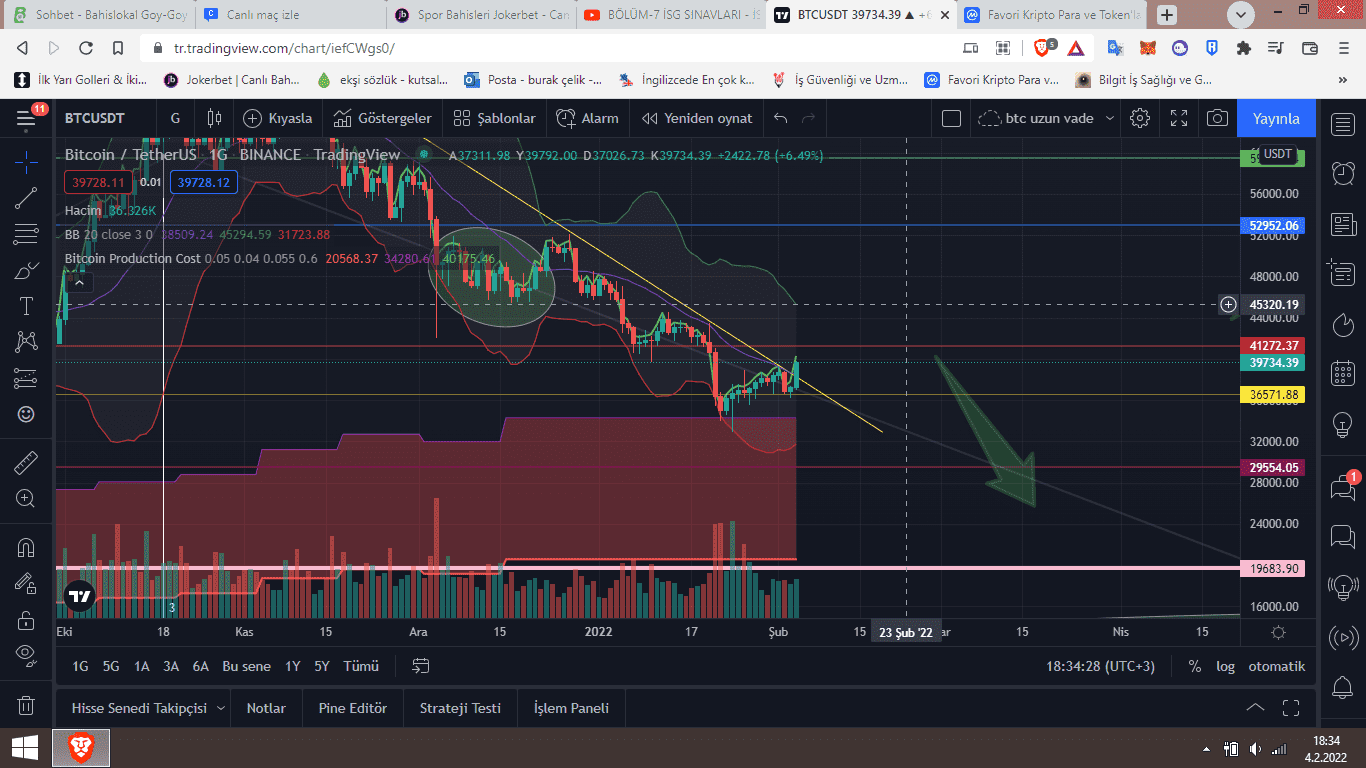Activate the zoom in tool
The width and height of the screenshot is (1366, 768).
tap(27, 498)
